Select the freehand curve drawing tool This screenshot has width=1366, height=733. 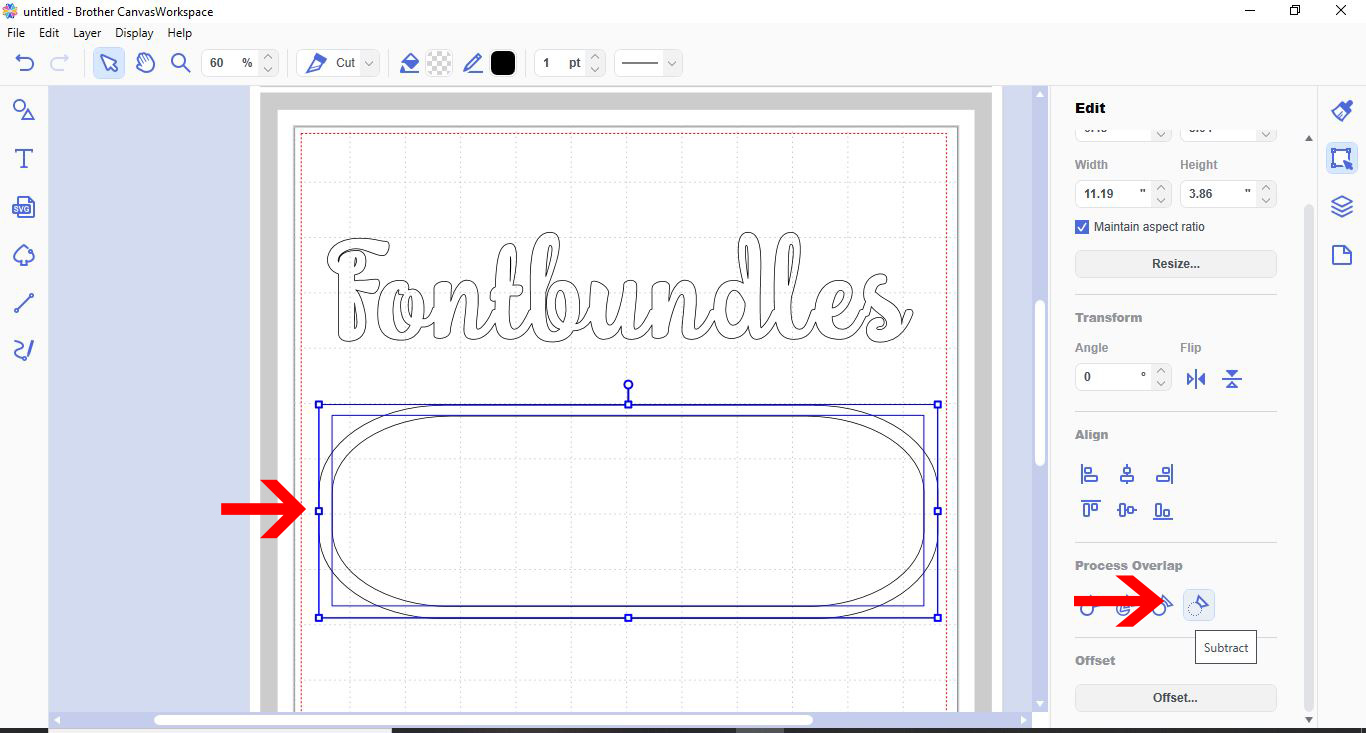(x=24, y=350)
